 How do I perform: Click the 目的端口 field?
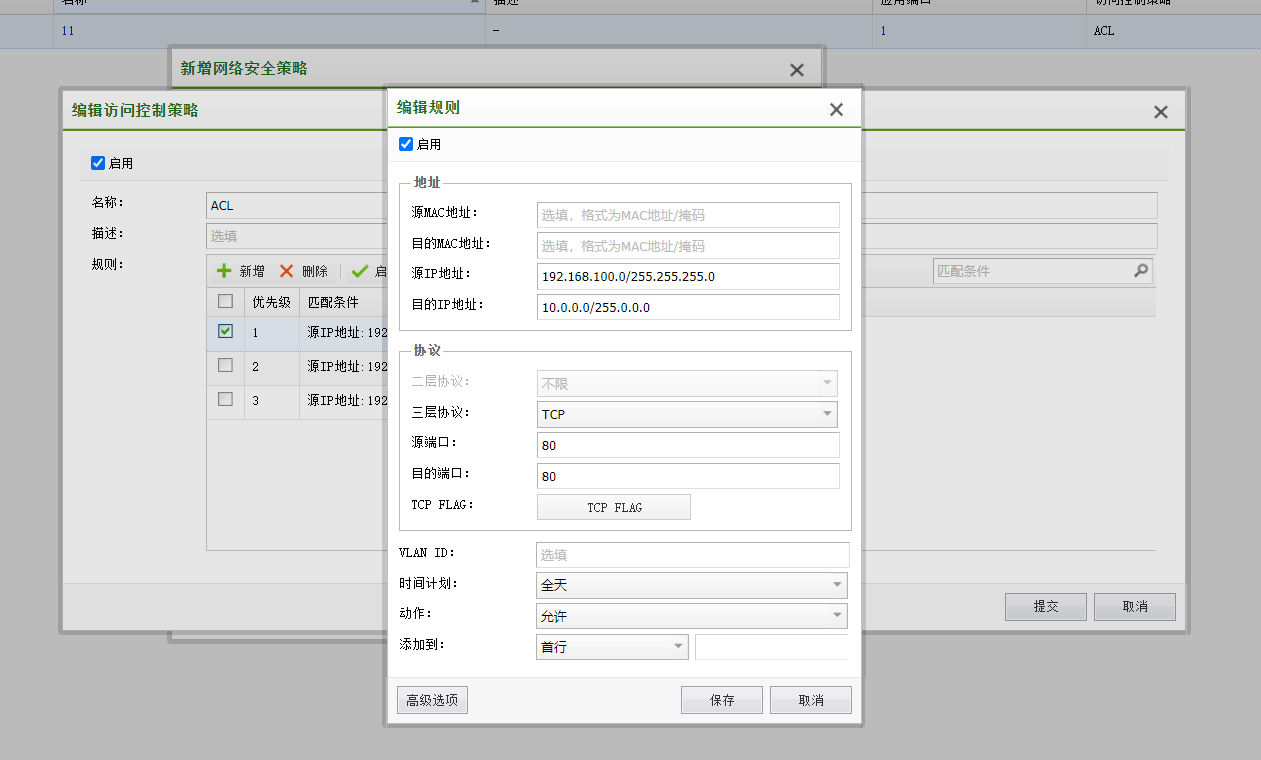click(688, 476)
